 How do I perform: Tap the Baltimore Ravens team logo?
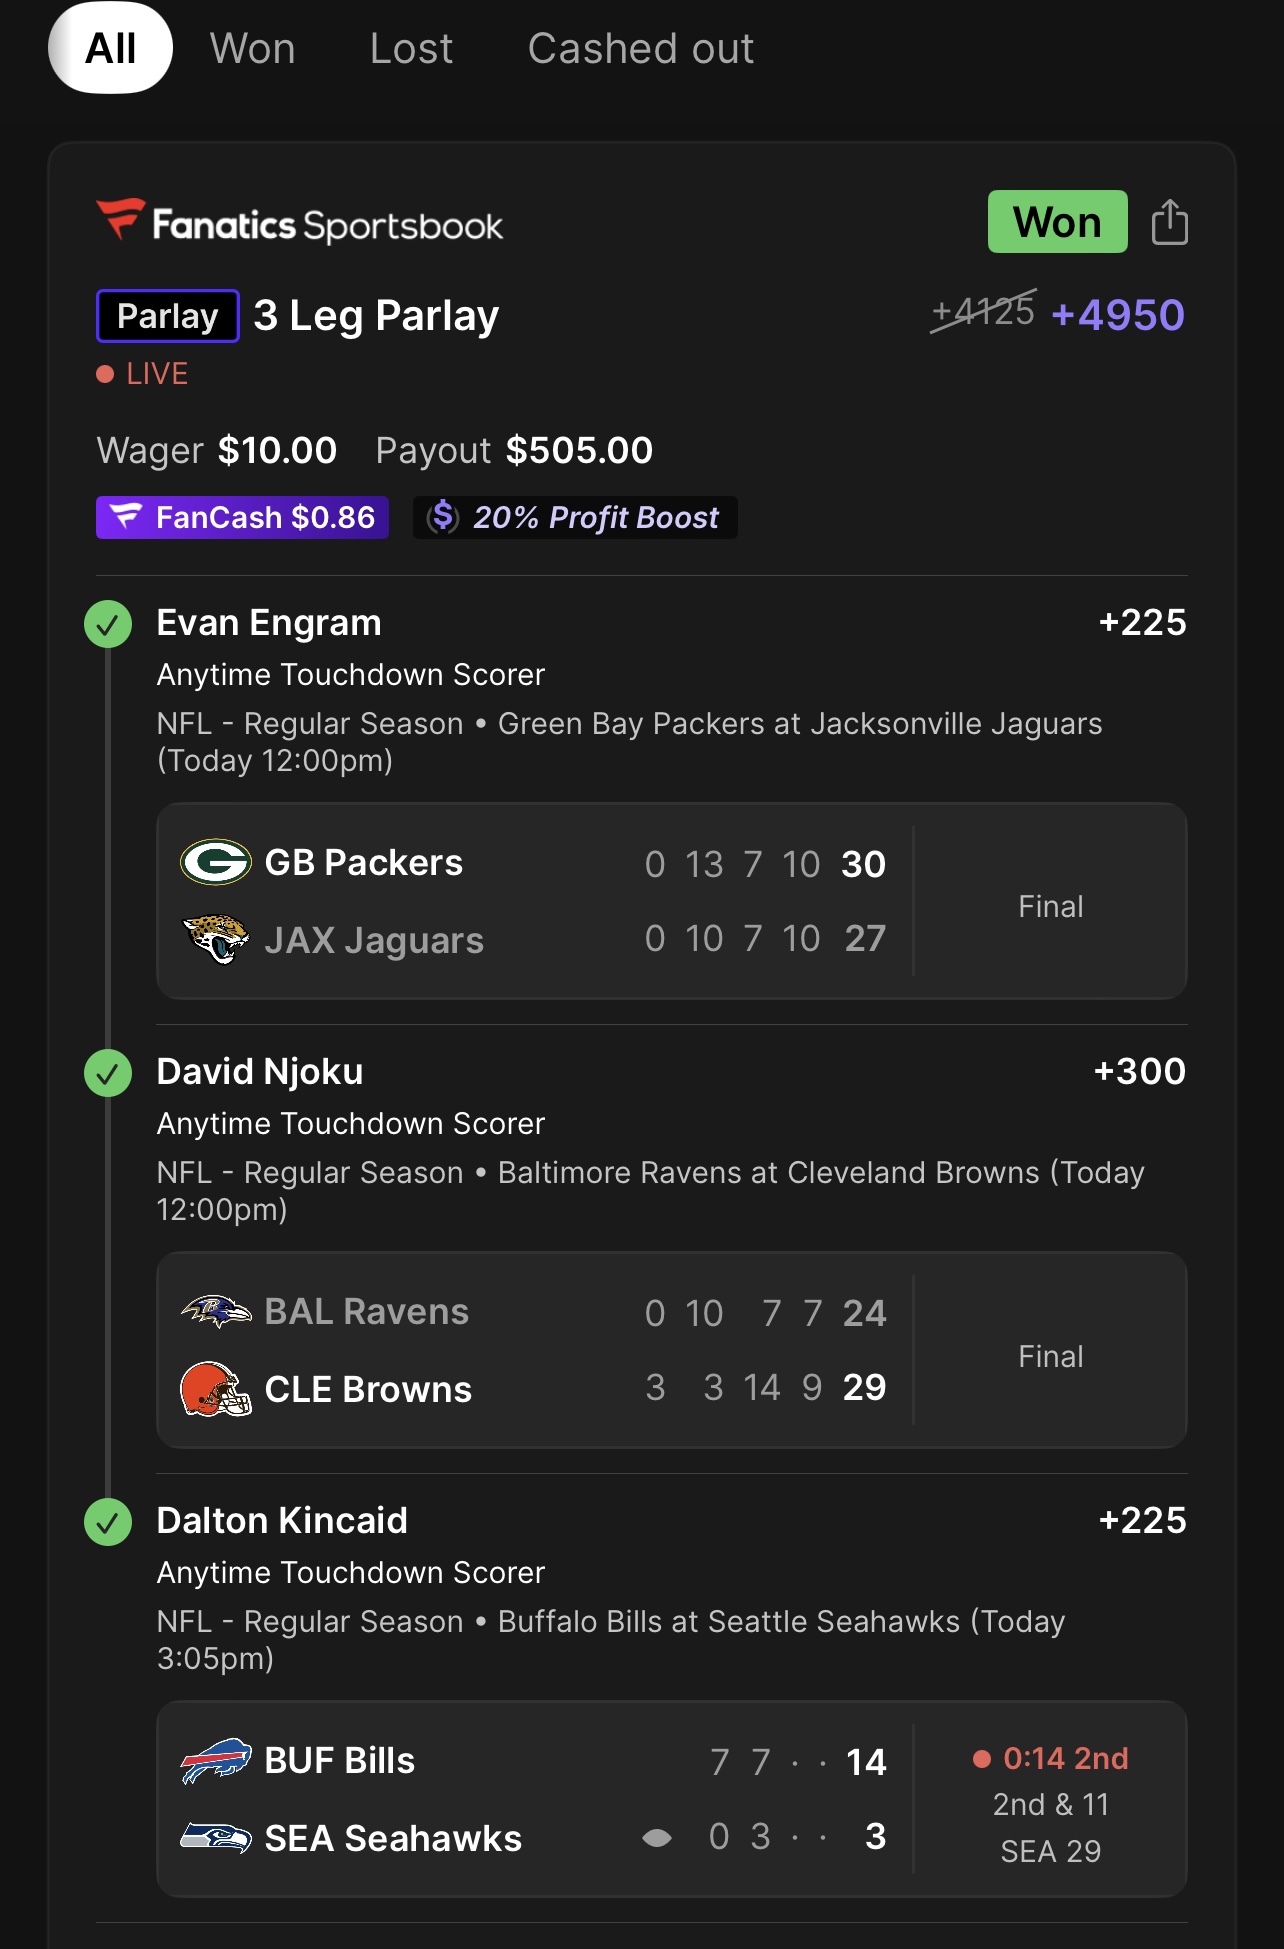(x=215, y=1311)
